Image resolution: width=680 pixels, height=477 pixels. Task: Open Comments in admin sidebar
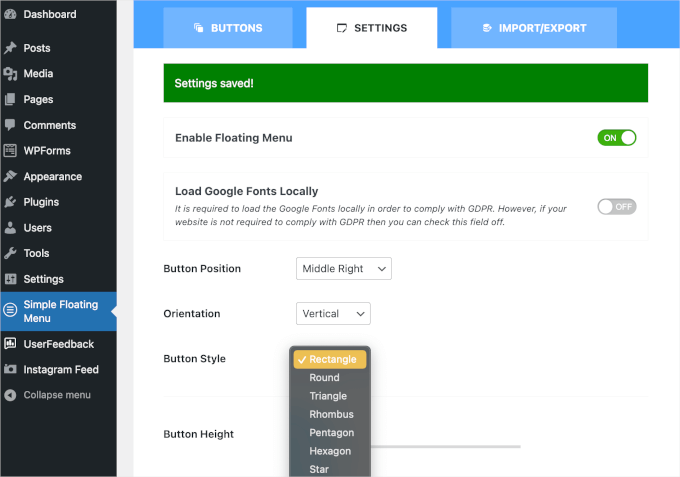pyautogui.click(x=58, y=125)
